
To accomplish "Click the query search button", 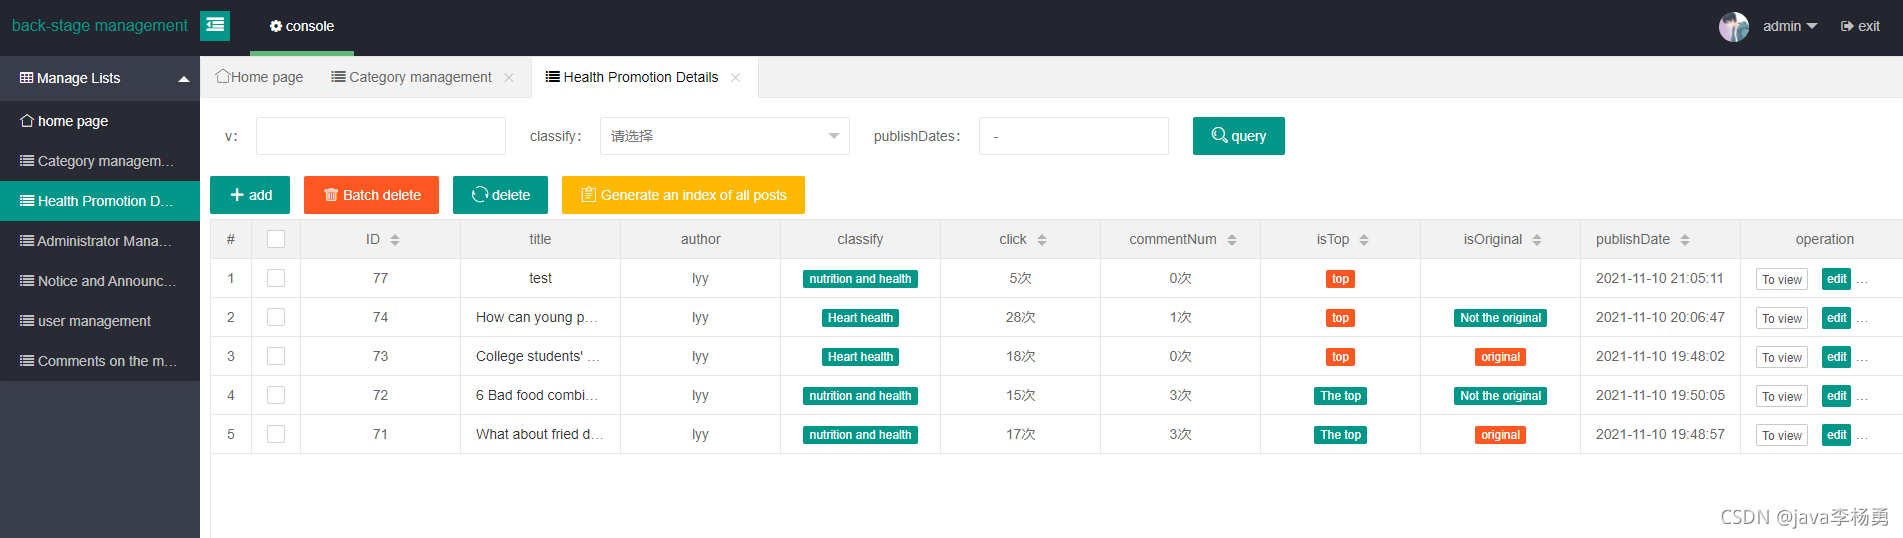I will (x=1238, y=136).
